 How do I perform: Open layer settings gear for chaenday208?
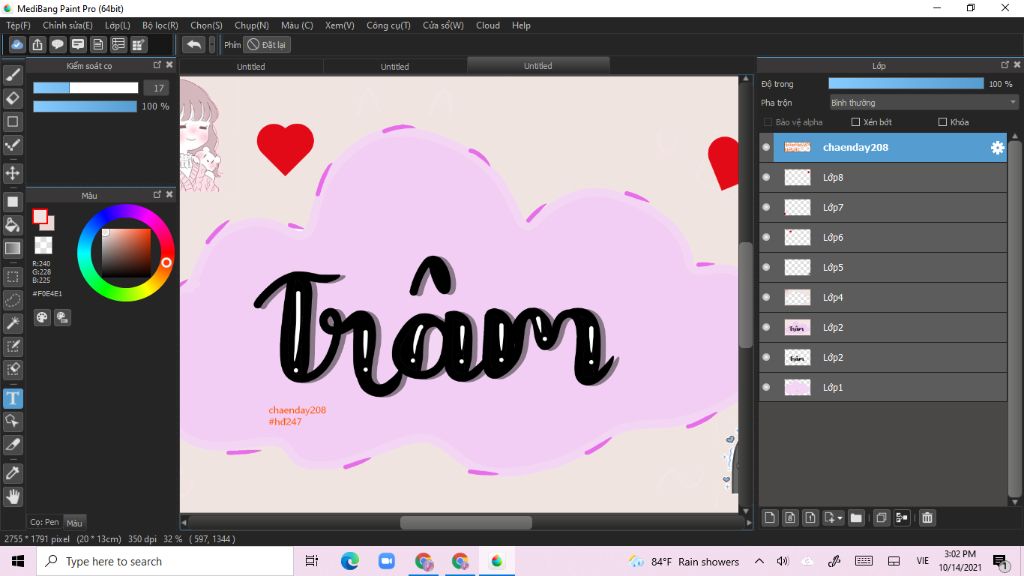pyautogui.click(x=997, y=148)
